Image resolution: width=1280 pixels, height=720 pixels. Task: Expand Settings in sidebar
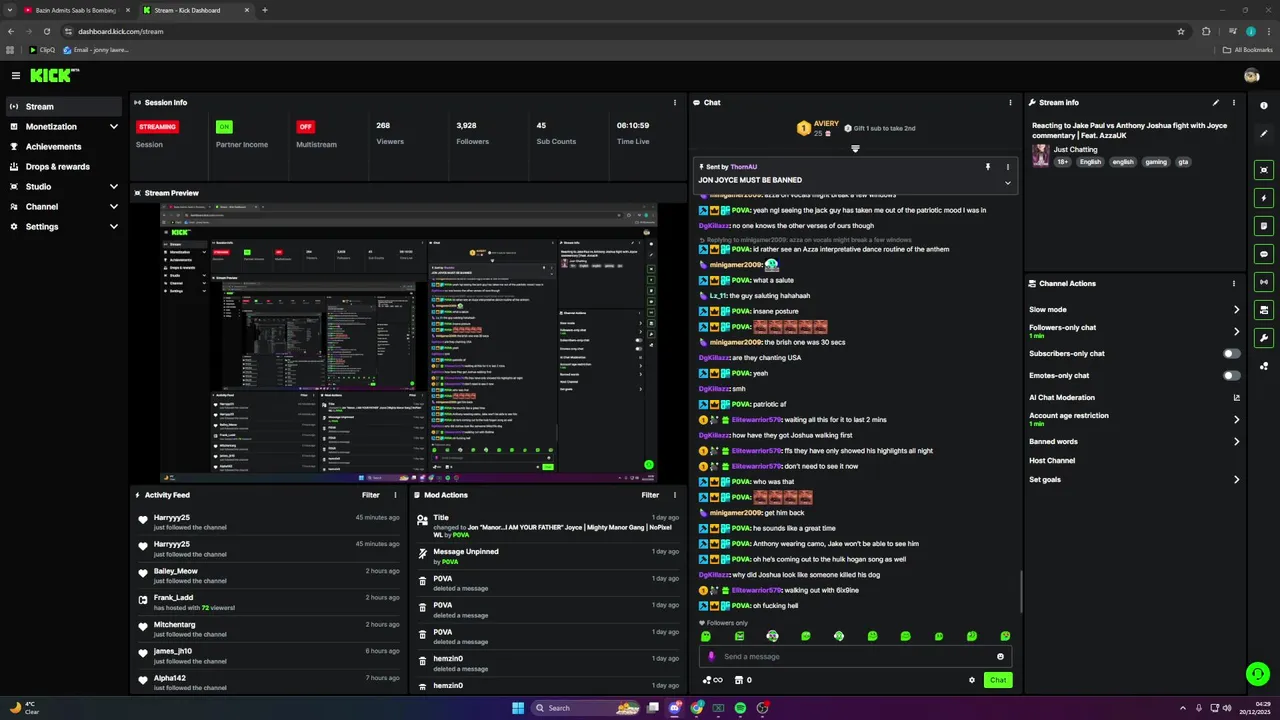114,227
